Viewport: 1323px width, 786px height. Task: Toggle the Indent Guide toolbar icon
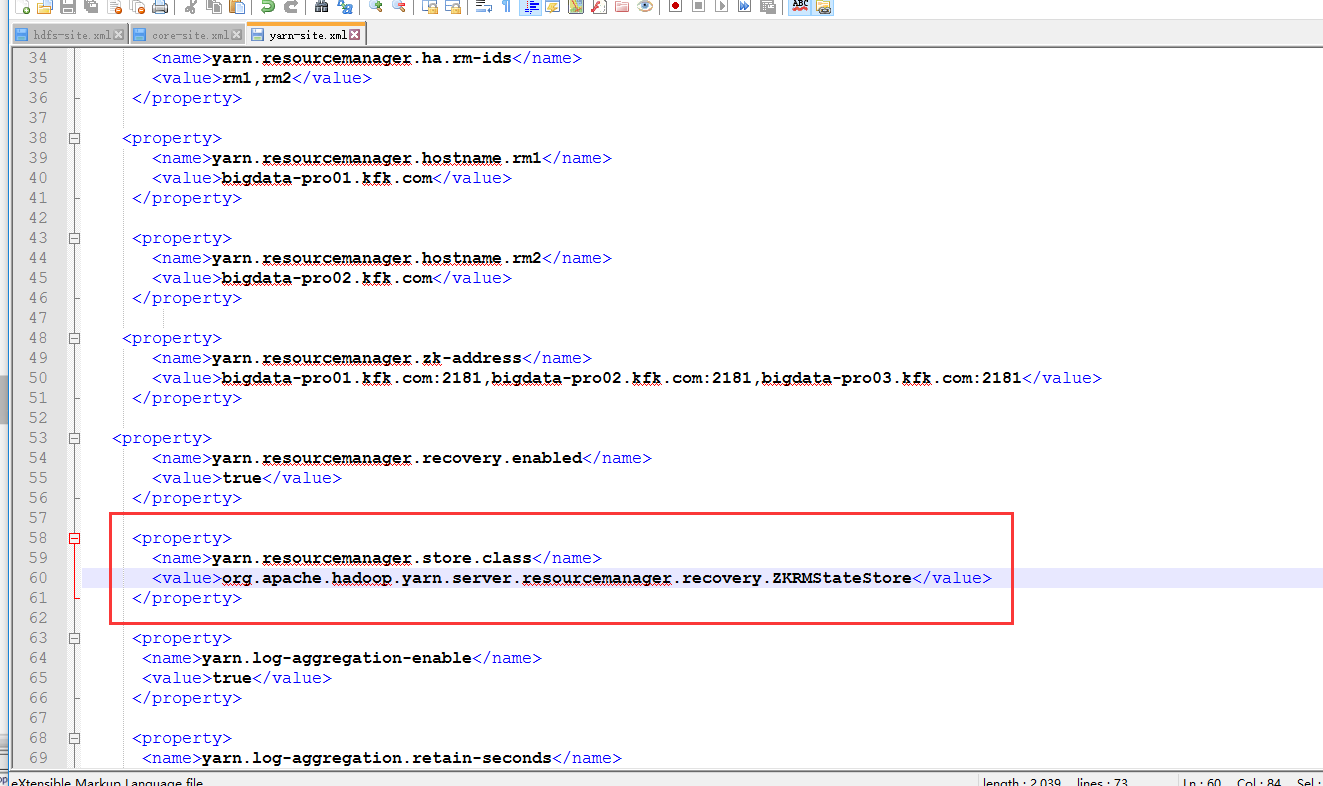[530, 6]
